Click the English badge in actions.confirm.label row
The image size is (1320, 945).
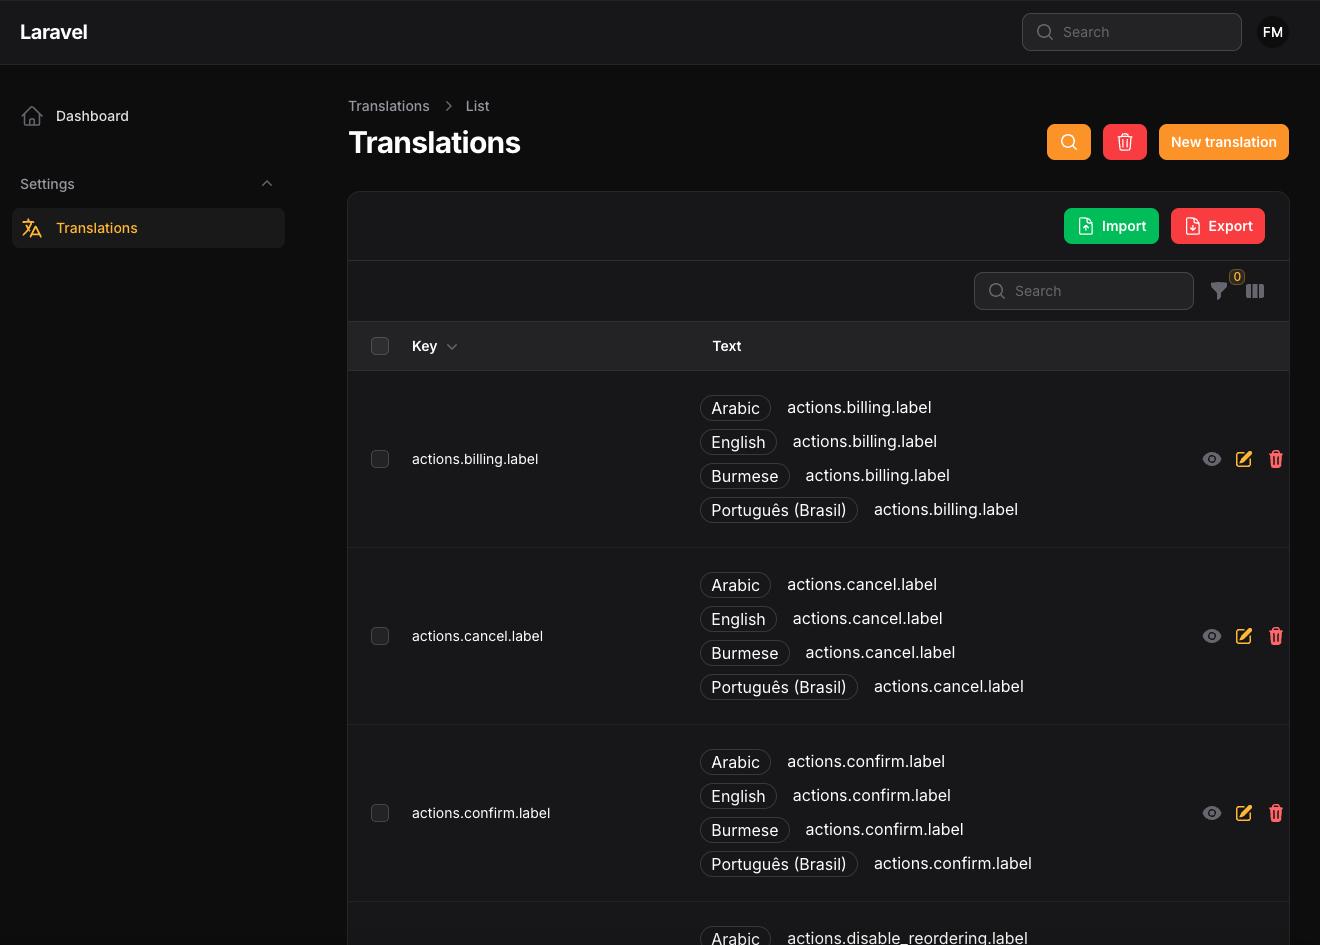[738, 796]
